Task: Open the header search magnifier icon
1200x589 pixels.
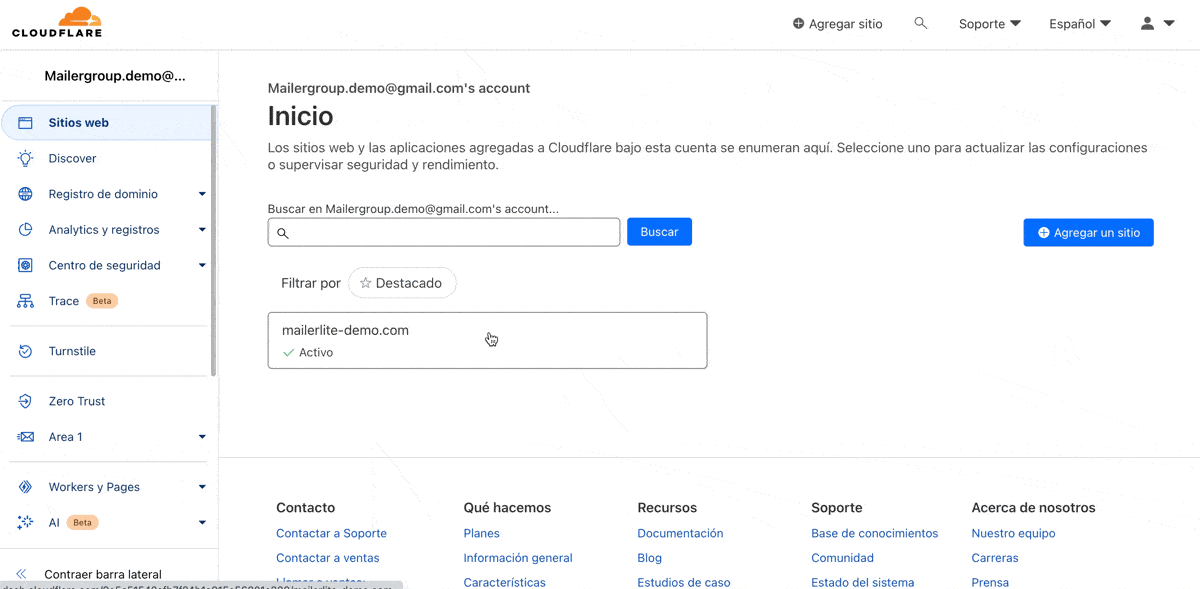Action: click(x=921, y=23)
